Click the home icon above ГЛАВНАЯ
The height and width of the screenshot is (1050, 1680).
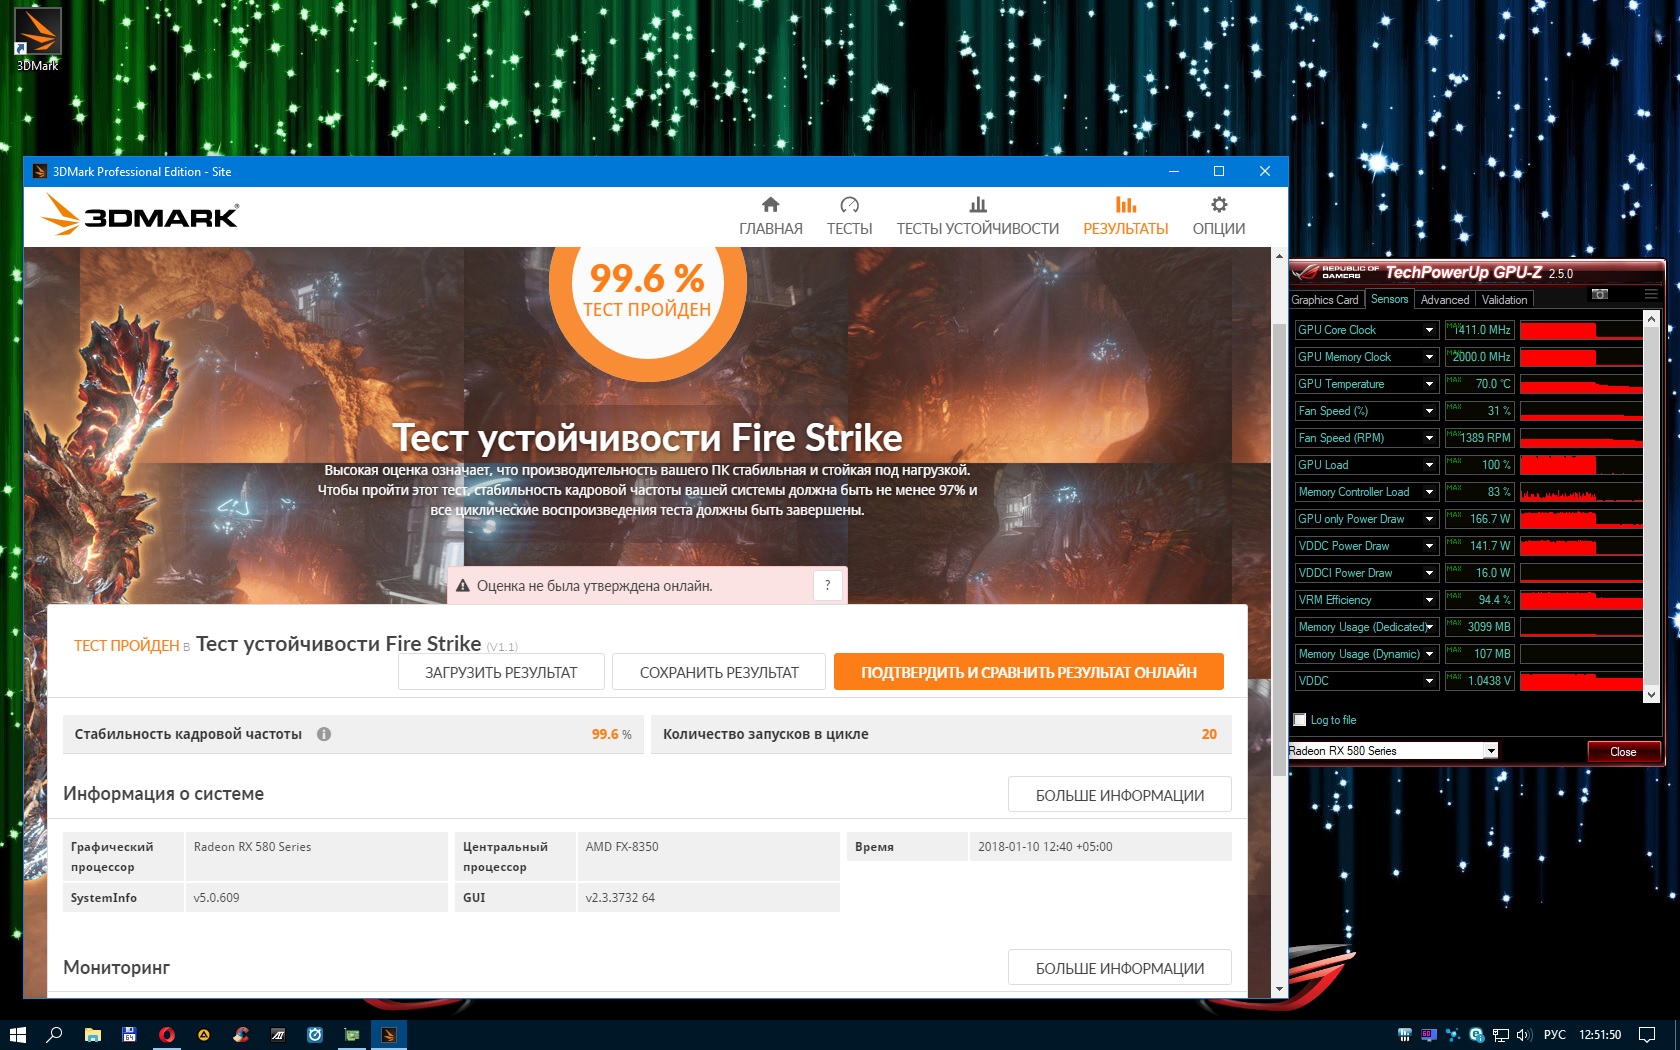tap(770, 205)
